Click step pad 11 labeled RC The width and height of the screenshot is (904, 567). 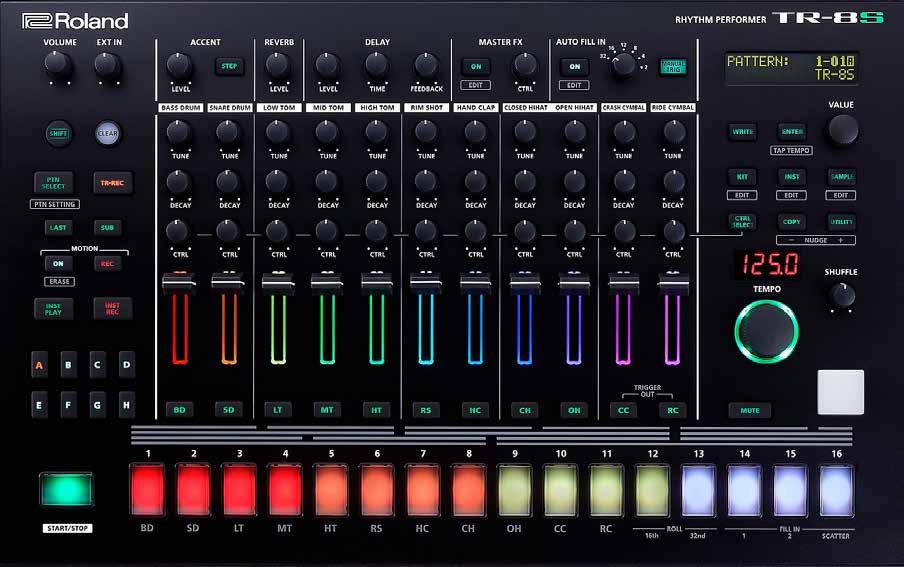[607, 489]
